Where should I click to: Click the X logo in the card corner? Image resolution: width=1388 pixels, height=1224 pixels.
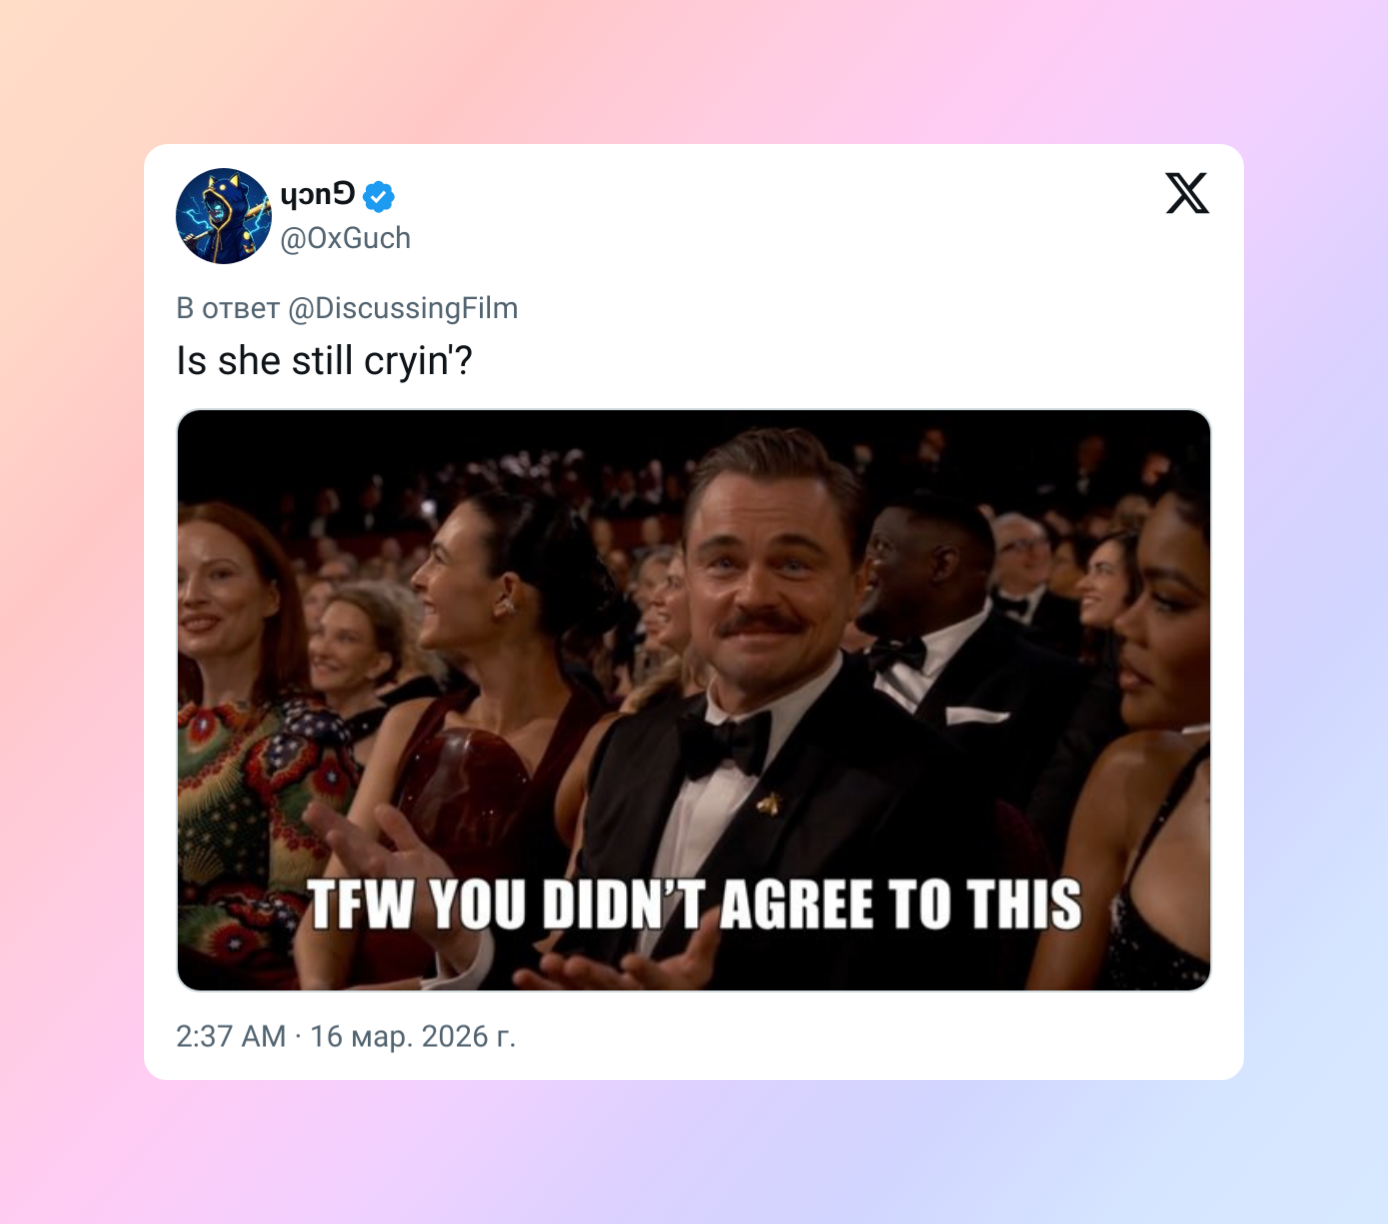click(1187, 193)
